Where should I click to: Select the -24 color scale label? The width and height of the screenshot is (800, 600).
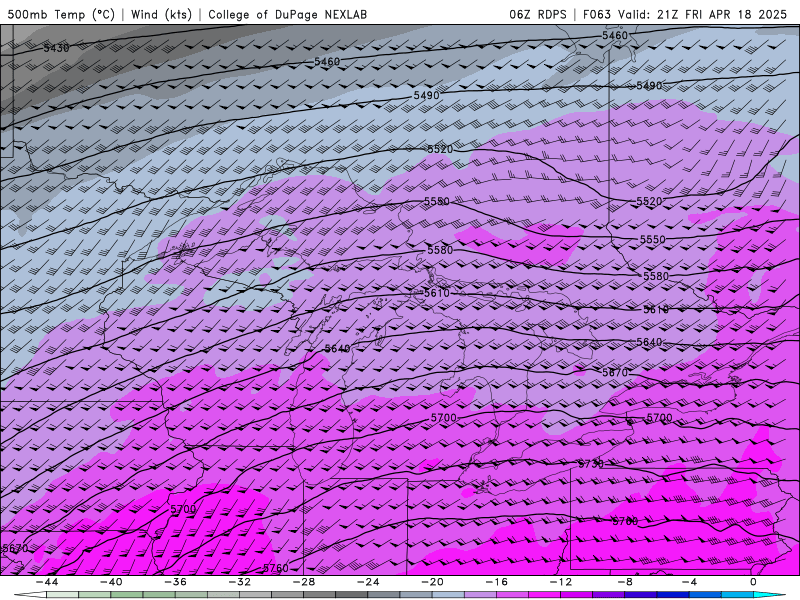point(368,582)
